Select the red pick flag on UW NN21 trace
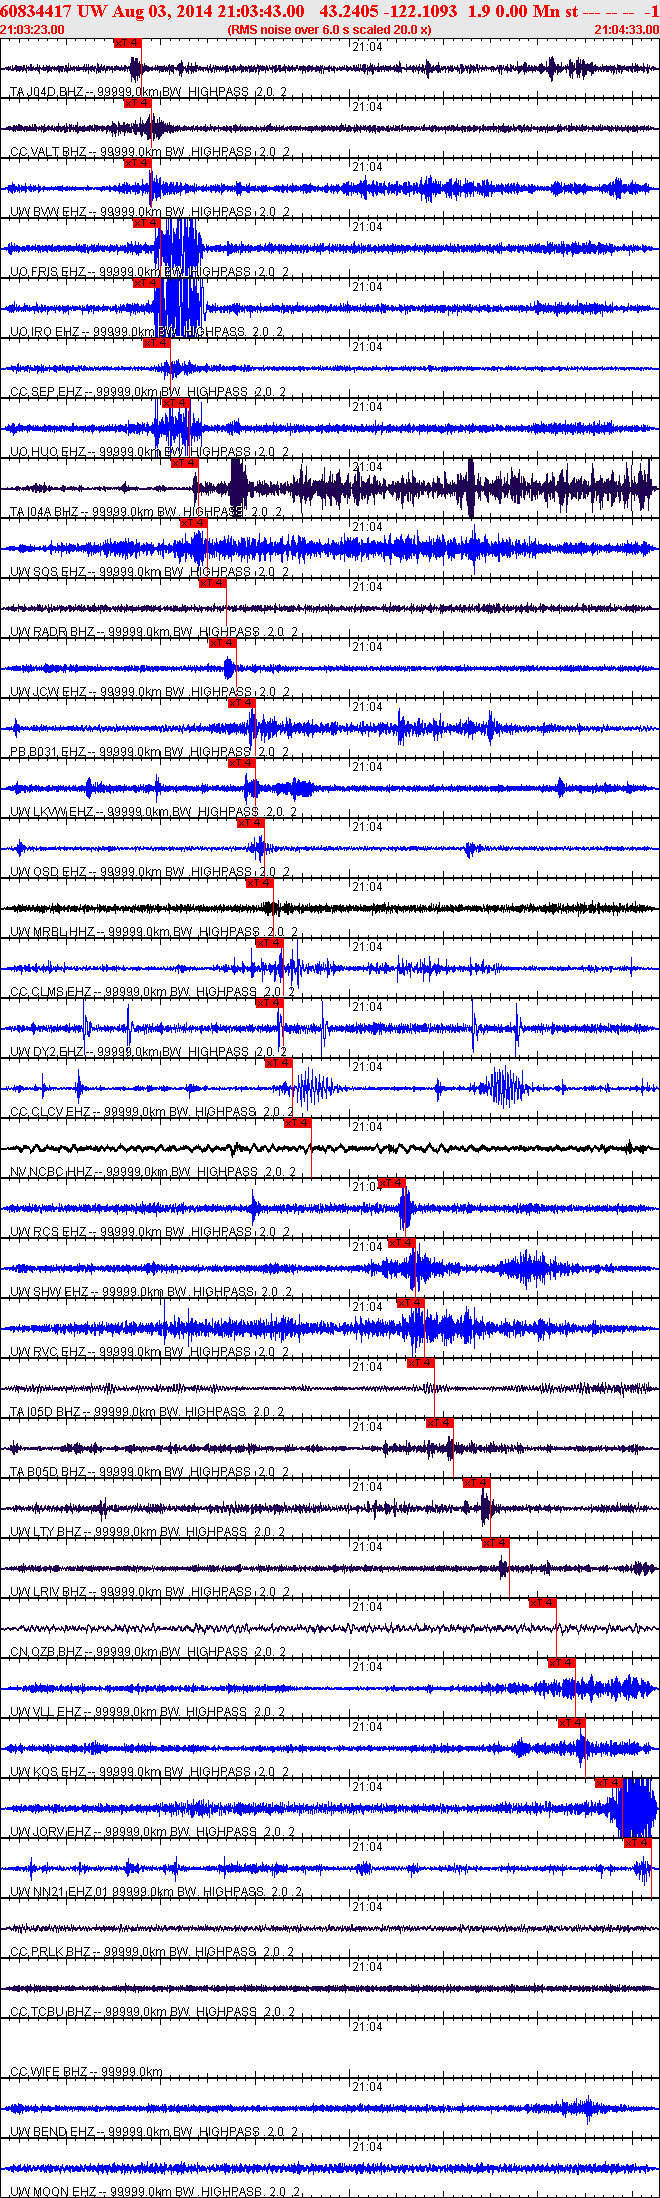This screenshot has height=2198, width=660. (x=637, y=1843)
